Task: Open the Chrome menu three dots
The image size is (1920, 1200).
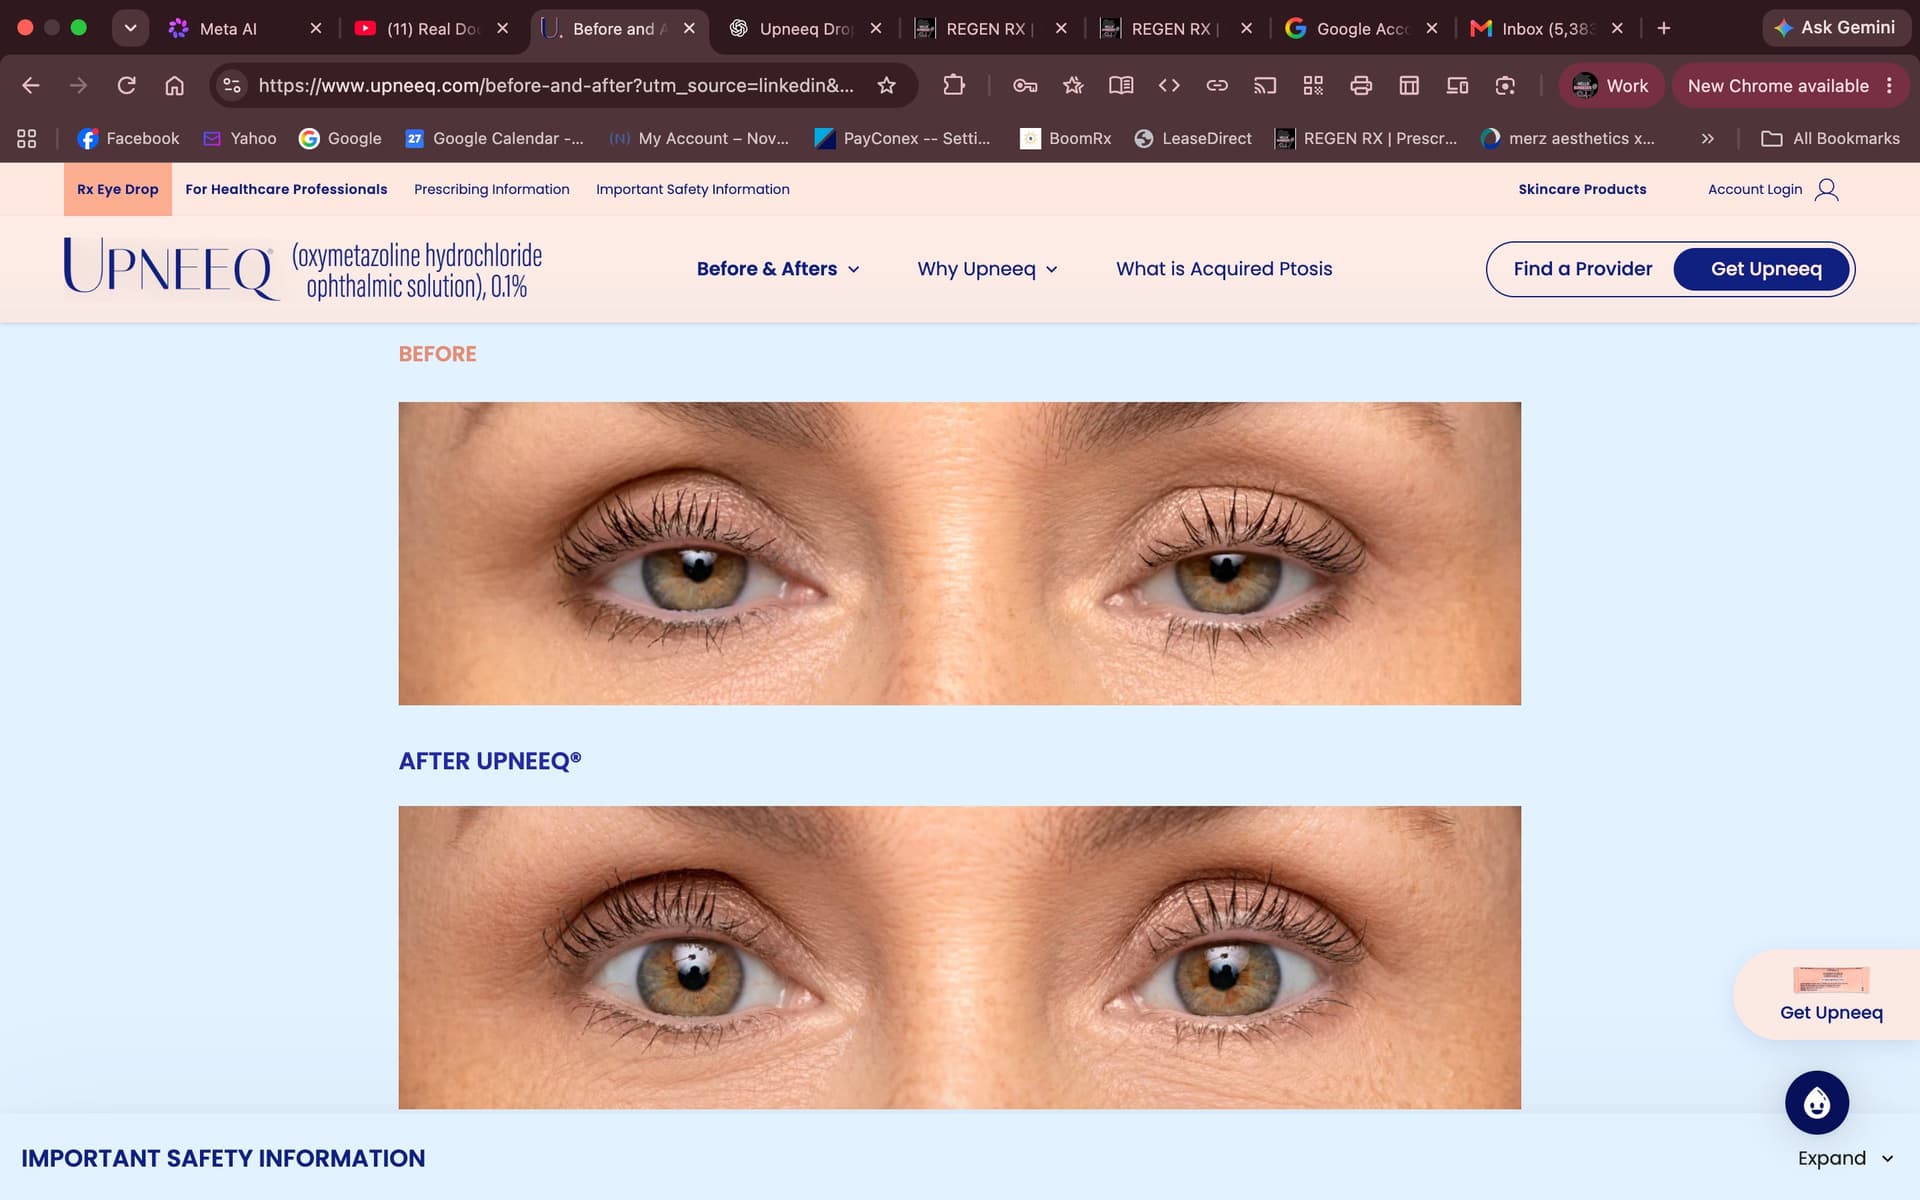Action: (1889, 86)
